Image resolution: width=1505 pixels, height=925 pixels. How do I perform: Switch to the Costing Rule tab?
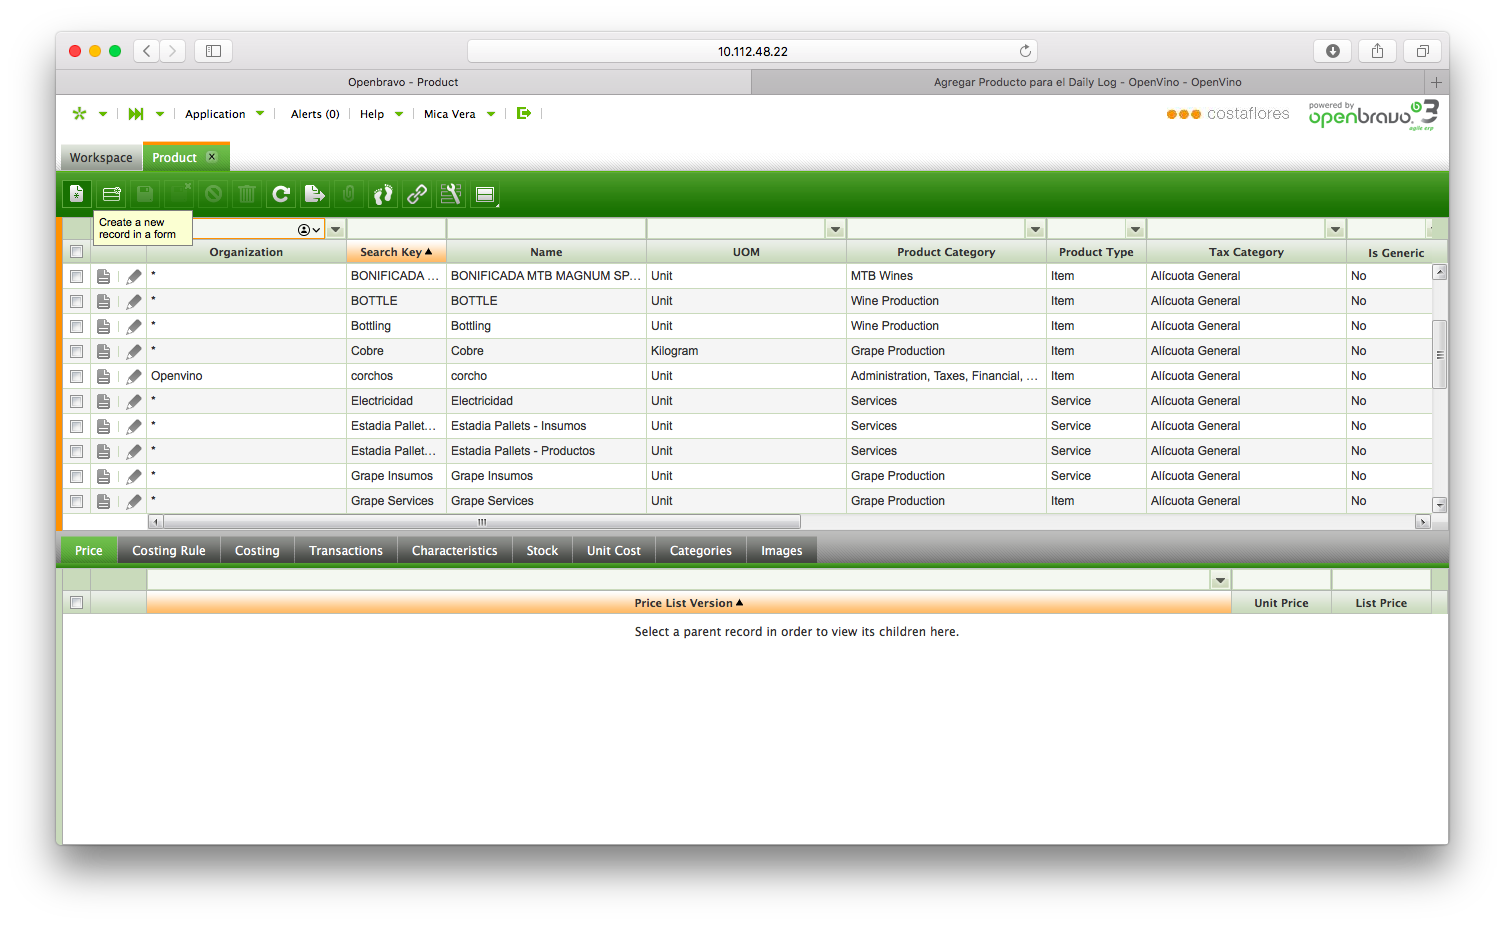169,551
